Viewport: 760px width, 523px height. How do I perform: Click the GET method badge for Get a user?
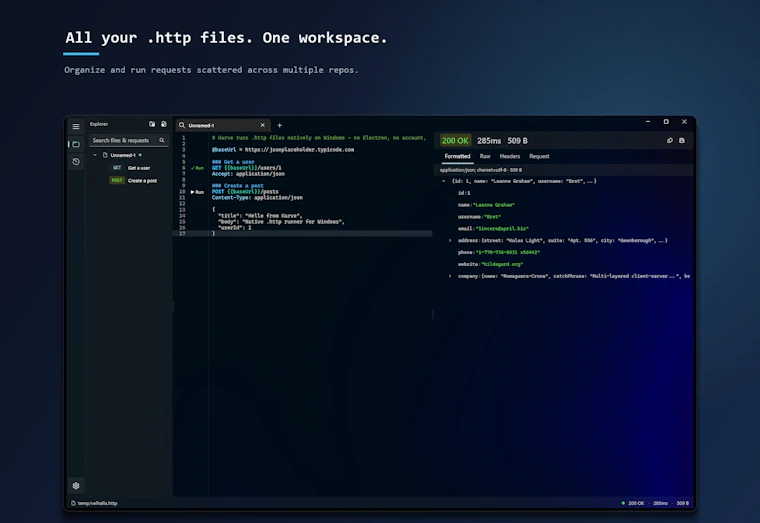[x=117, y=168]
